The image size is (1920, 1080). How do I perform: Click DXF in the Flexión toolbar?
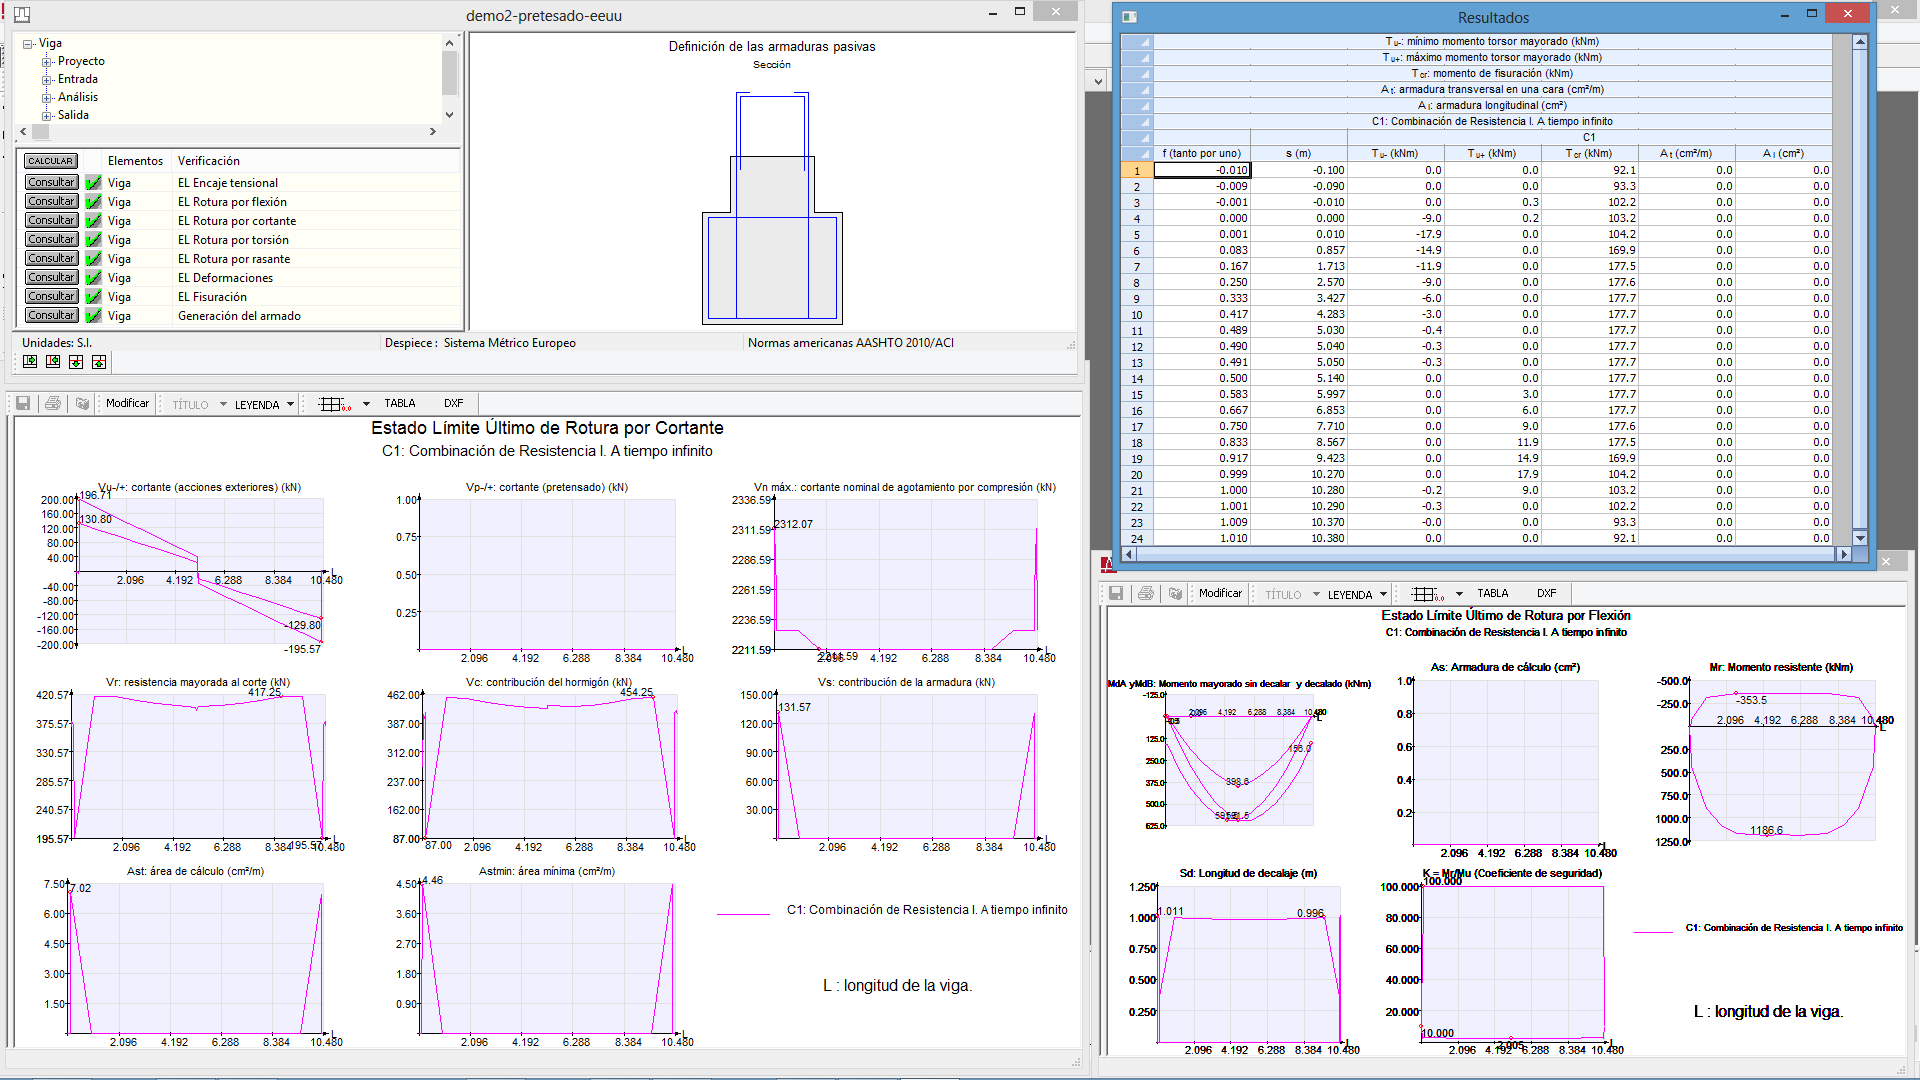coord(1546,594)
